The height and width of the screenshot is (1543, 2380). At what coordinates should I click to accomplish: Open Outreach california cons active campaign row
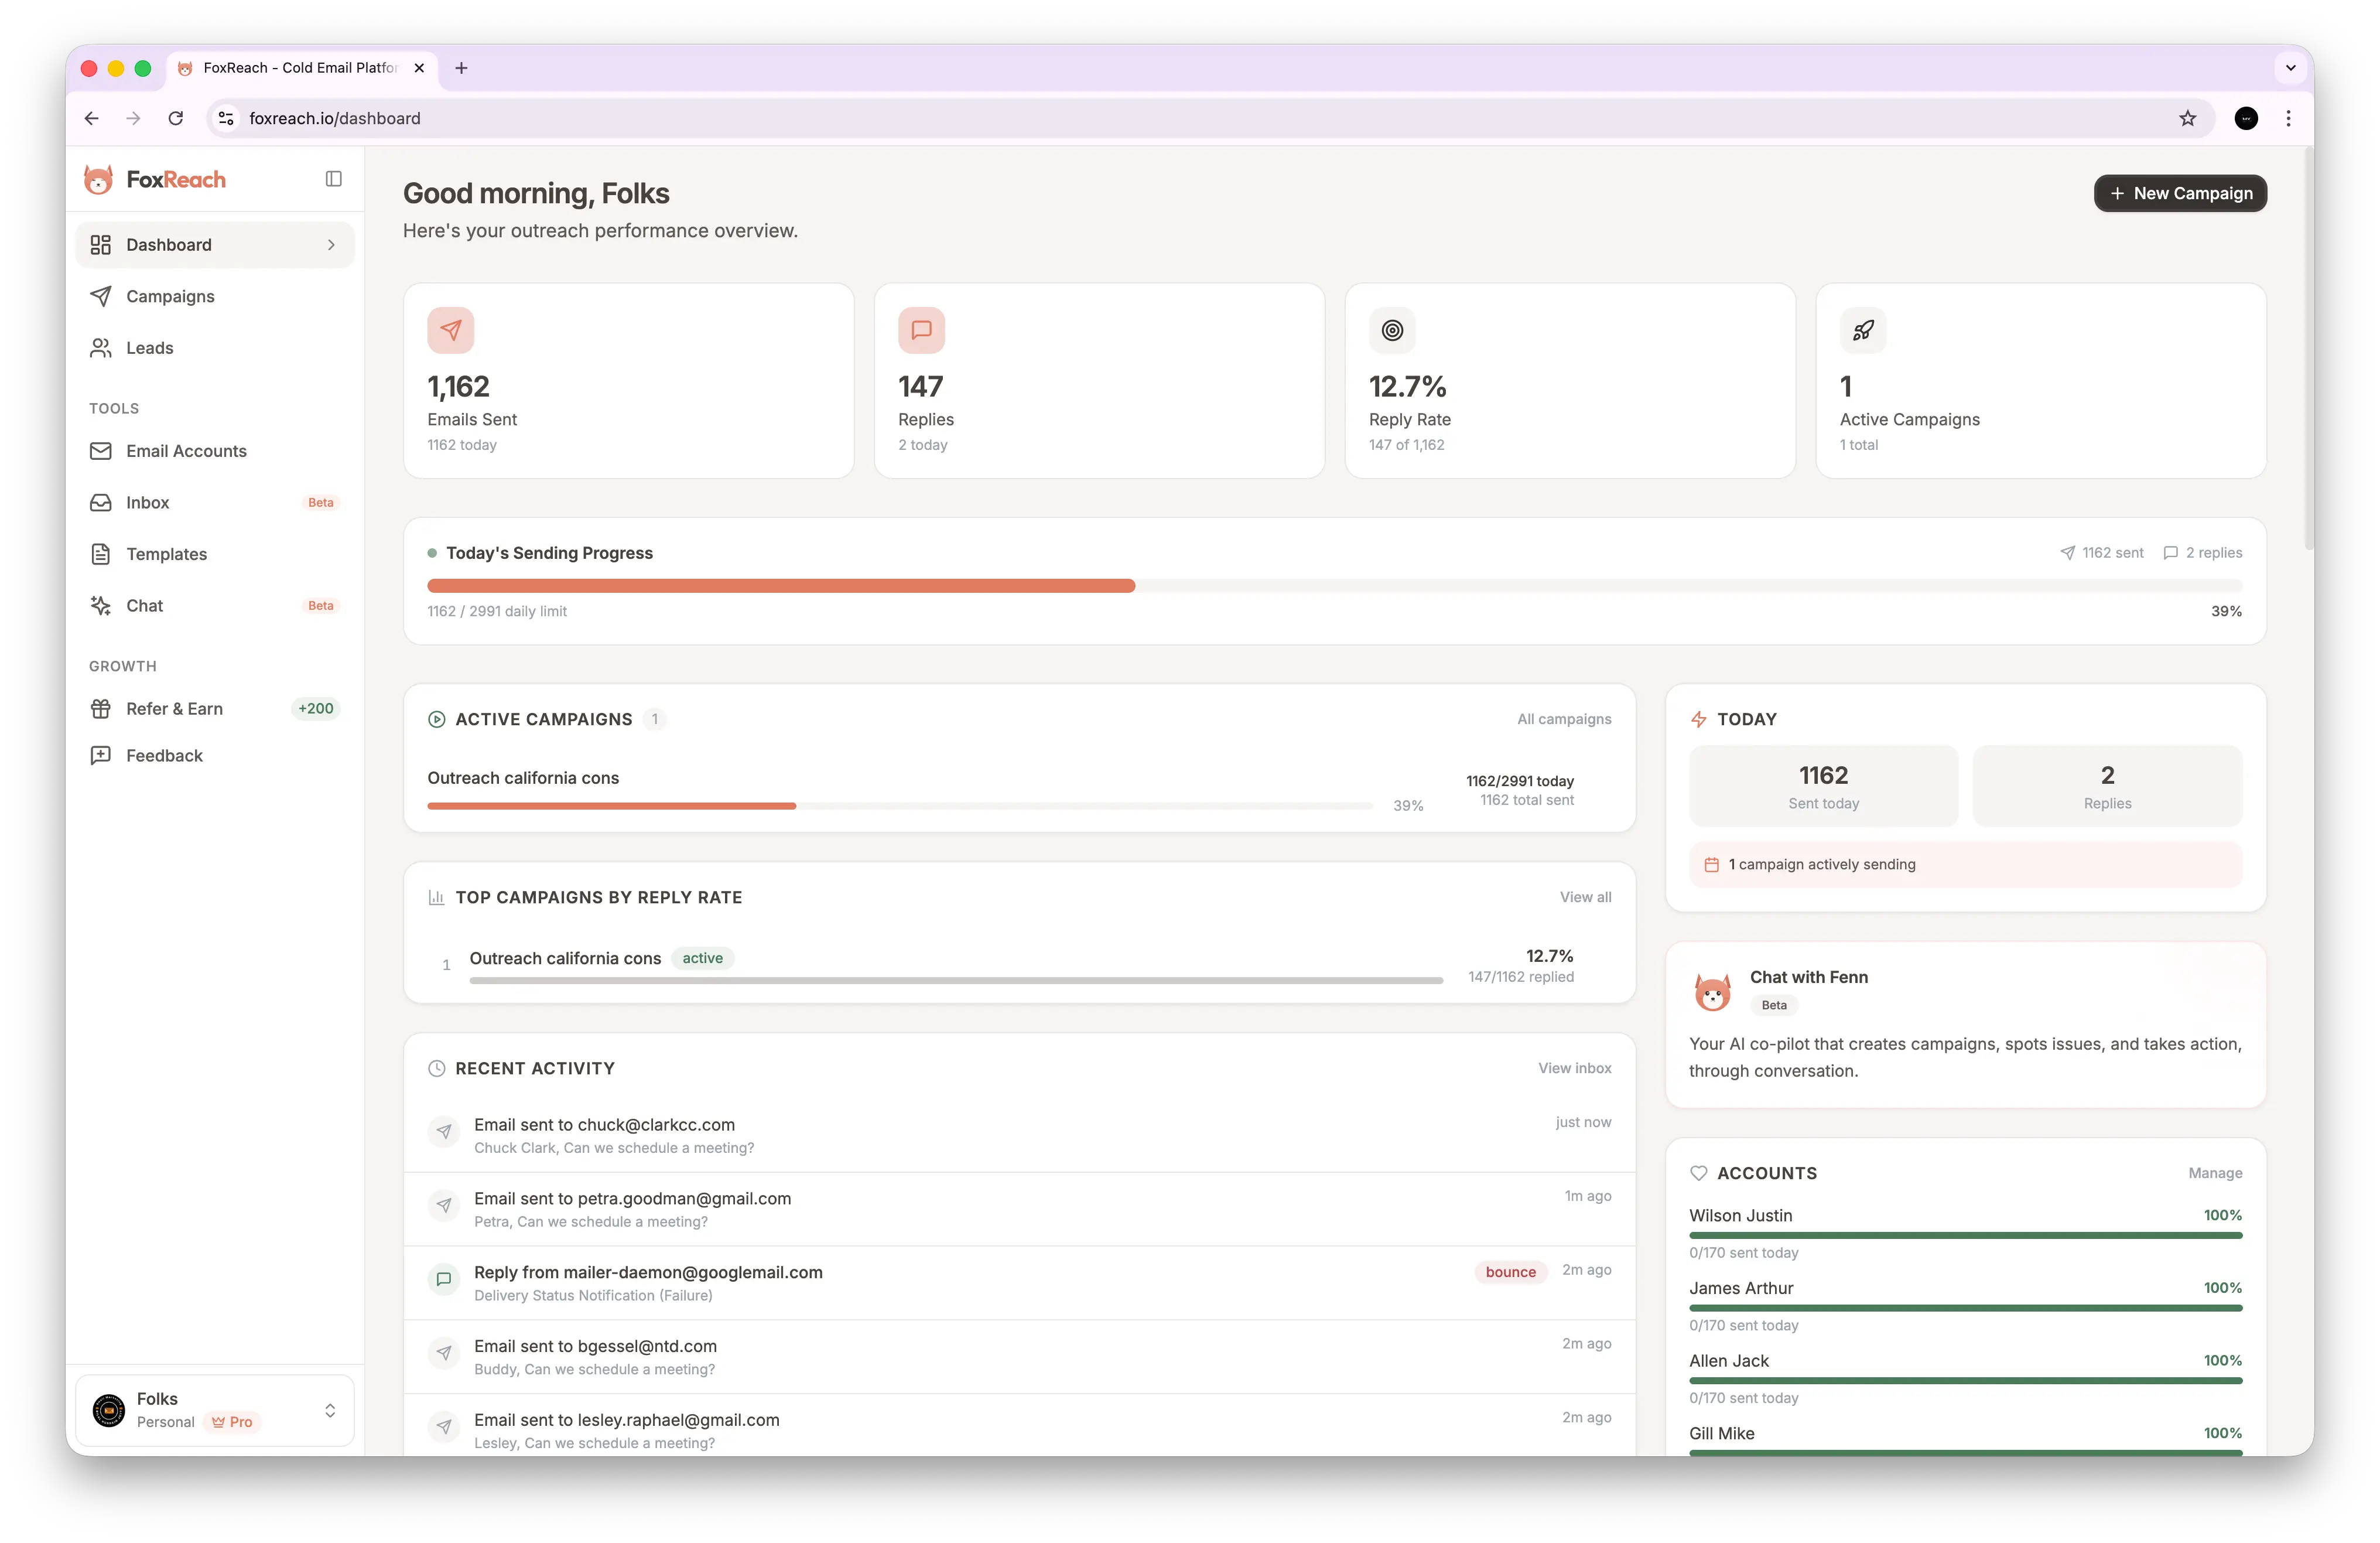pyautogui.click(x=1019, y=790)
